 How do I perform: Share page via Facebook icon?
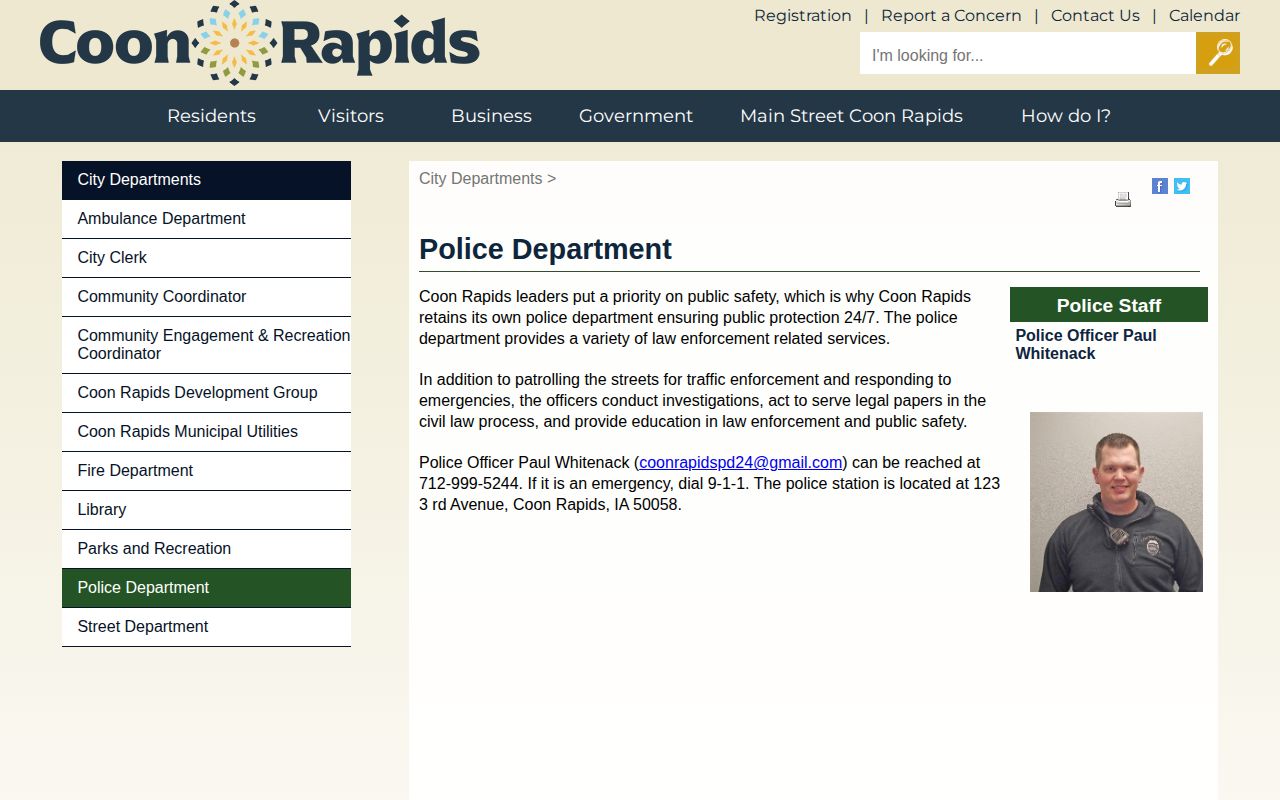pyautogui.click(x=1160, y=186)
